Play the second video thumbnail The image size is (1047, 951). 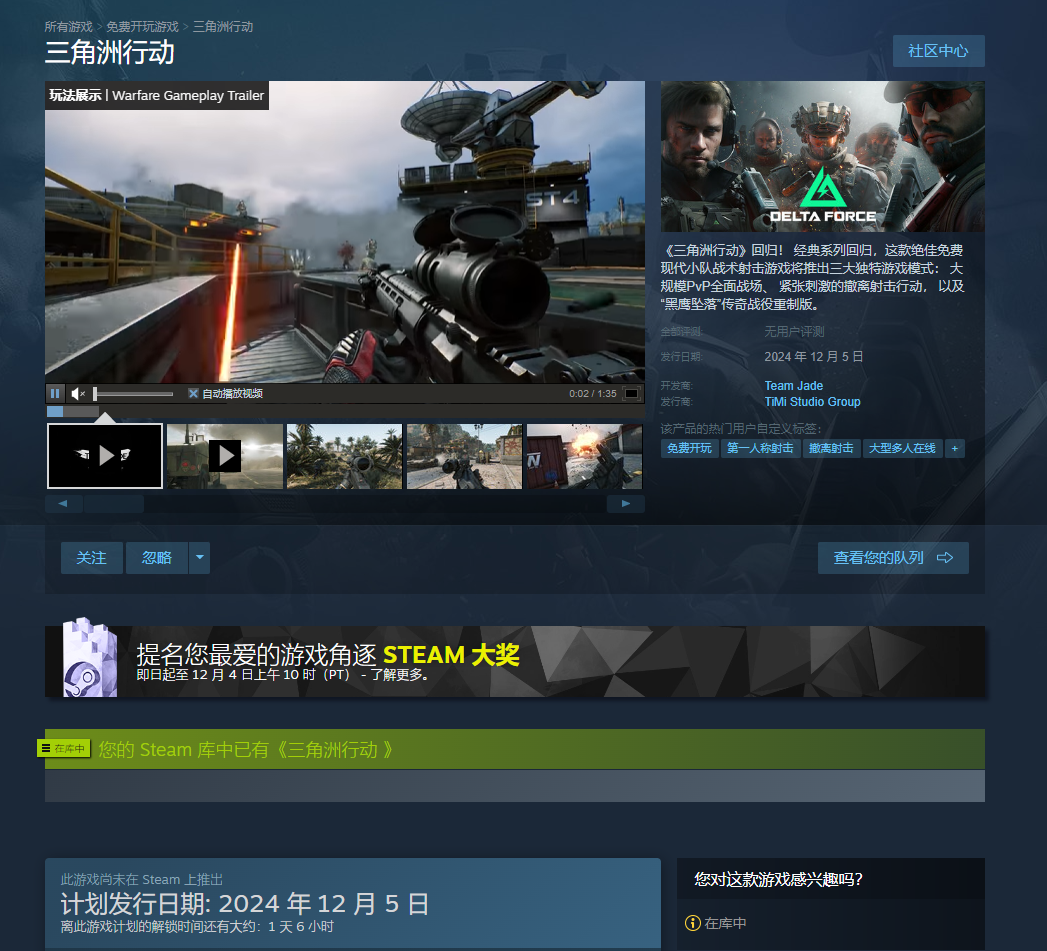pyautogui.click(x=224, y=456)
